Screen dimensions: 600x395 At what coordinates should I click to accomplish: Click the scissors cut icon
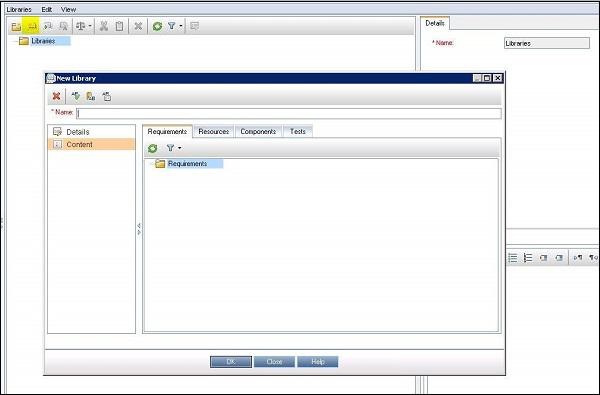coord(104,26)
